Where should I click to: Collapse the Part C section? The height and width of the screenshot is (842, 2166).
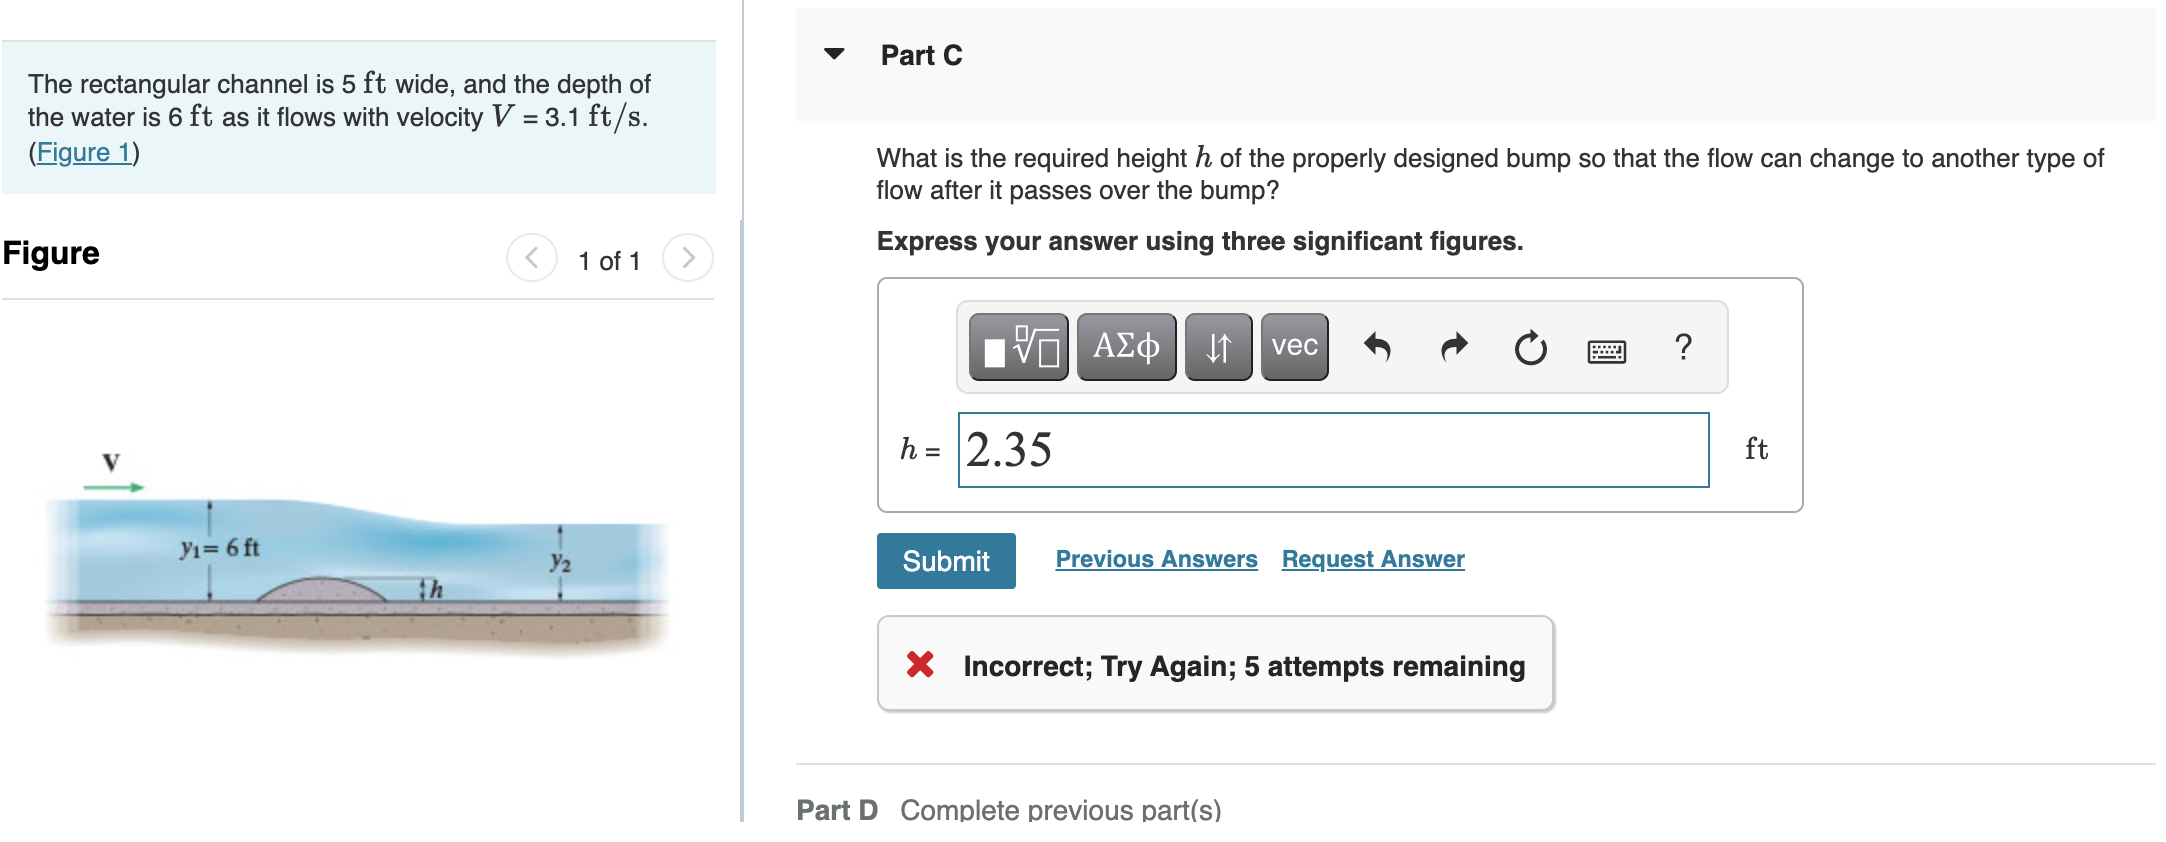tap(834, 54)
